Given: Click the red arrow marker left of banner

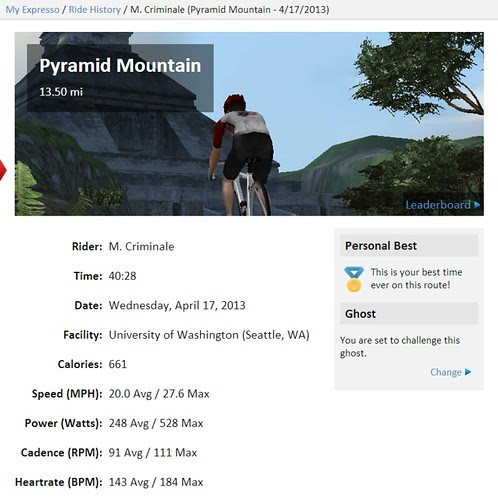Looking at the screenshot, I should pyautogui.click(x=3, y=170).
